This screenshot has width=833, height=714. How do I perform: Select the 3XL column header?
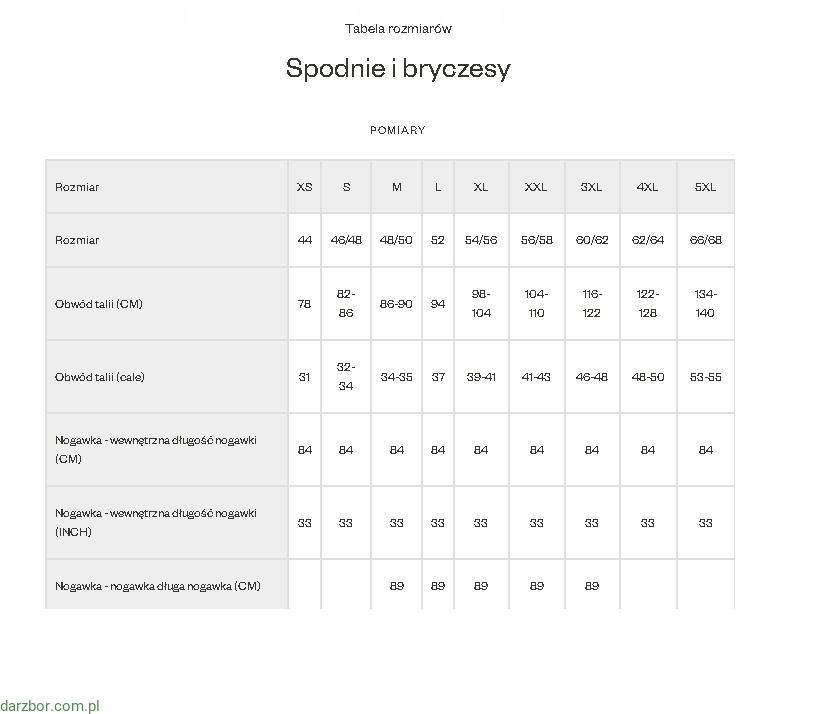pos(592,187)
